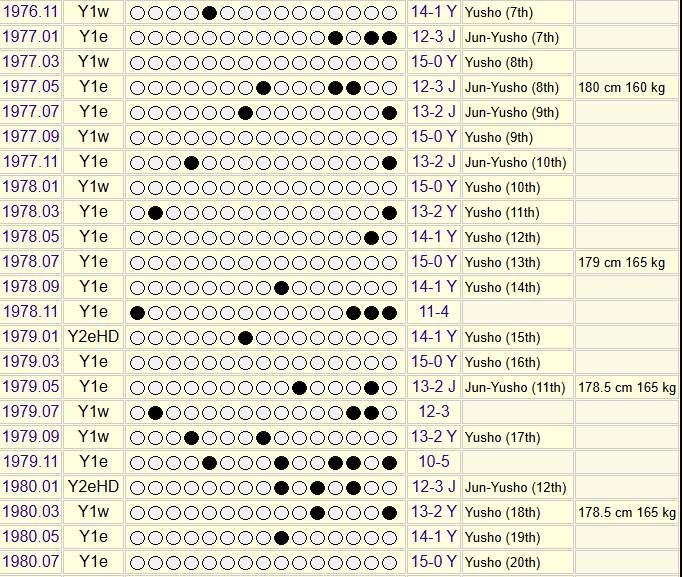Open the 15-0 Y record for 1977.09
Image resolution: width=683 pixels, height=577 pixels.
434,137
